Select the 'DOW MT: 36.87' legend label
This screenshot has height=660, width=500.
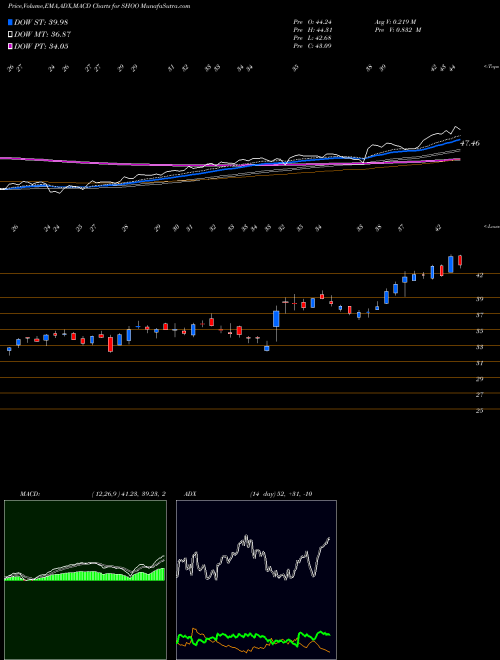click(41, 35)
